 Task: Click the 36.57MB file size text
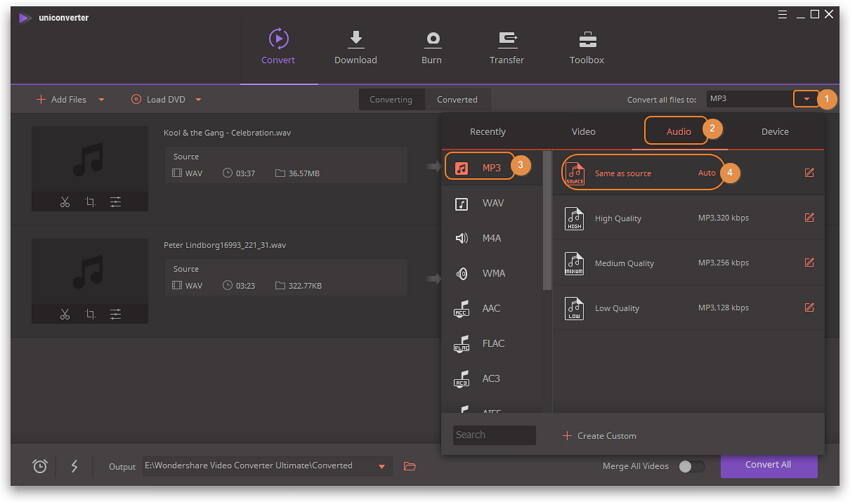tap(304, 173)
